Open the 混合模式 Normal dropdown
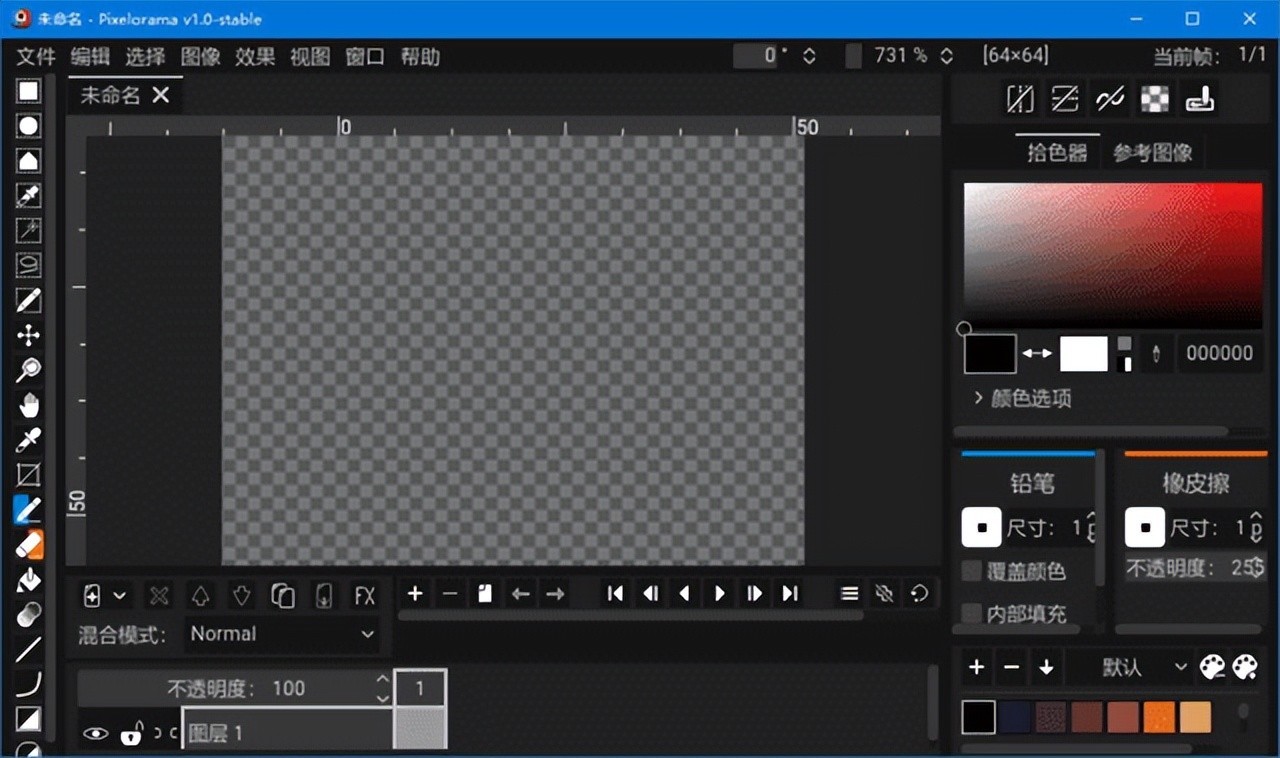The height and width of the screenshot is (758, 1280). (282, 634)
